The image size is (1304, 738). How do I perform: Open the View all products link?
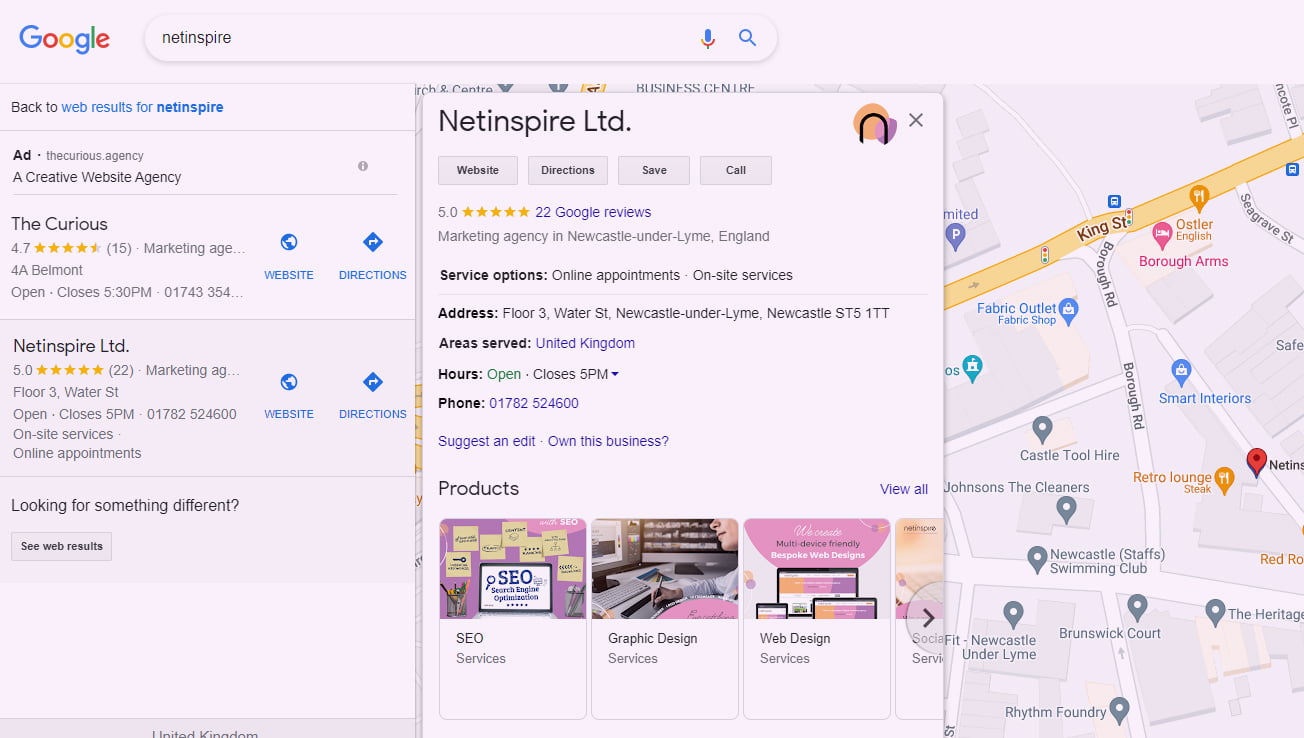pyautogui.click(x=903, y=489)
